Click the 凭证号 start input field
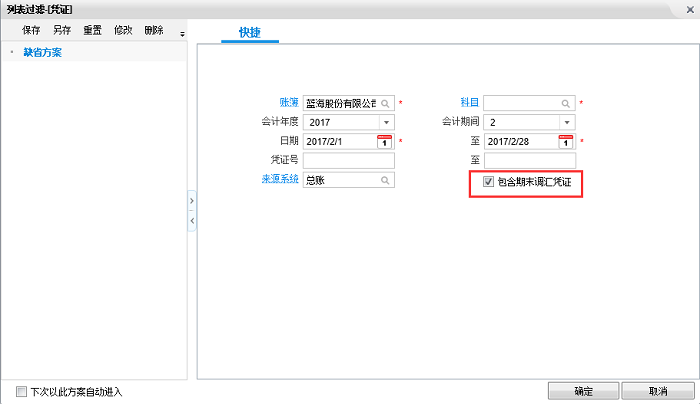Viewport: 700px width, 404px height. (348, 160)
